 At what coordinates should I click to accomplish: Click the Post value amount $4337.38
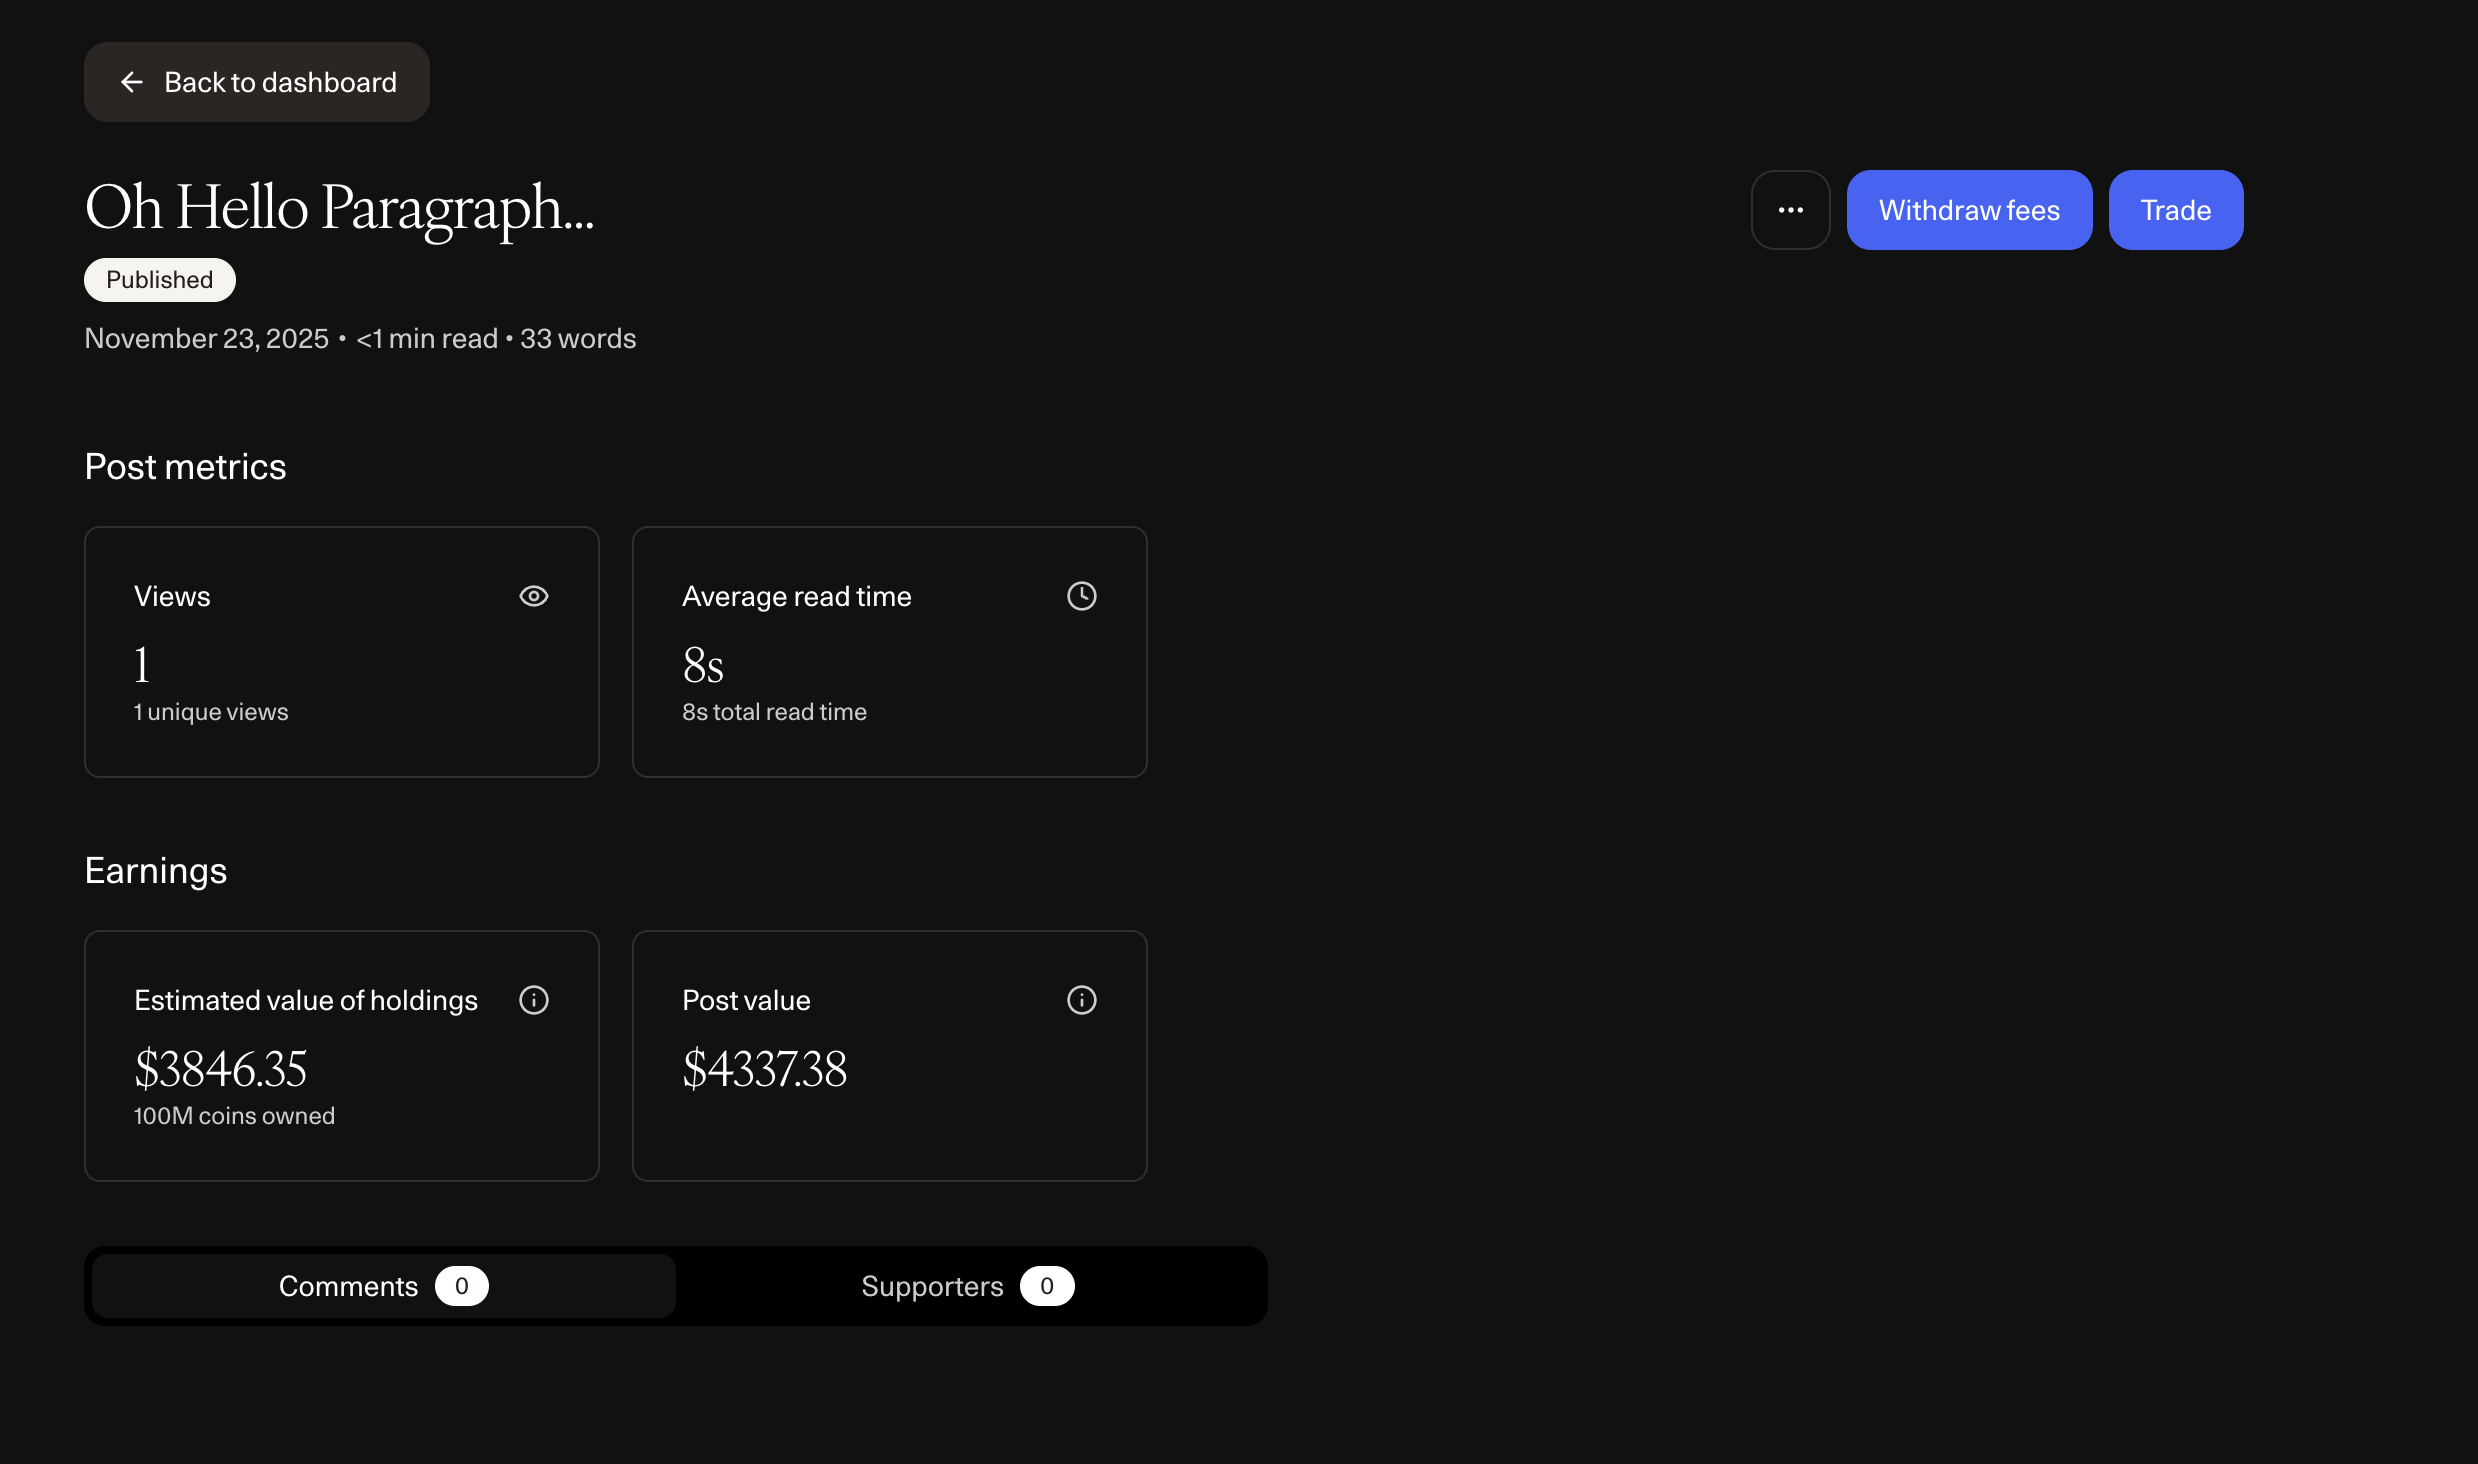click(764, 1069)
